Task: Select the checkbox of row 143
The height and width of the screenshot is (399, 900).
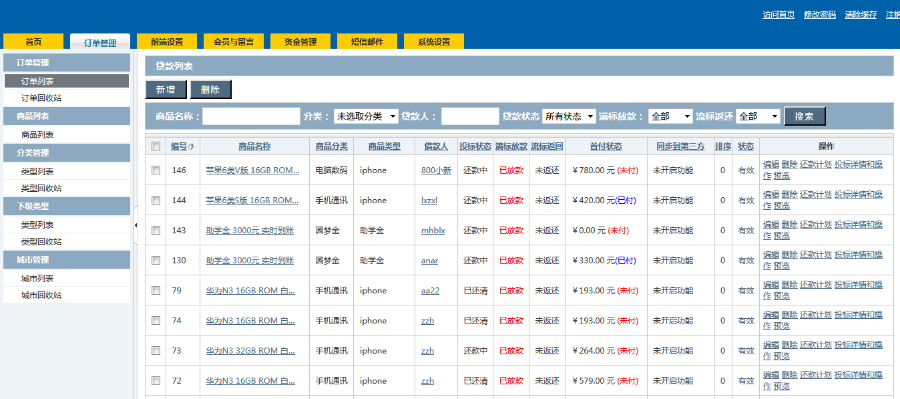Action: [x=156, y=230]
